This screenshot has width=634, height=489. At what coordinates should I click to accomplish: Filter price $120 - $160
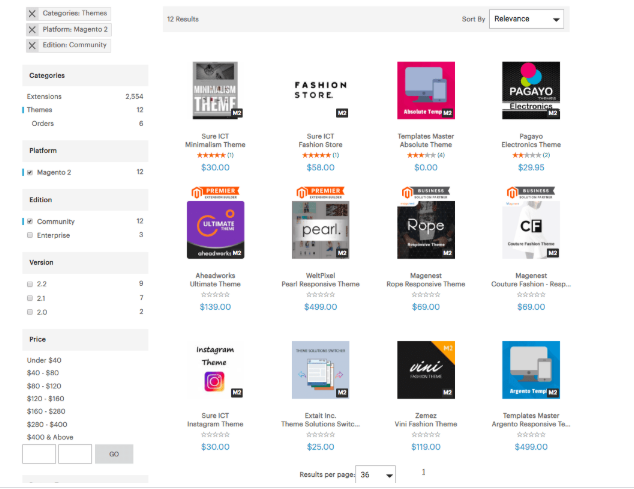point(45,398)
